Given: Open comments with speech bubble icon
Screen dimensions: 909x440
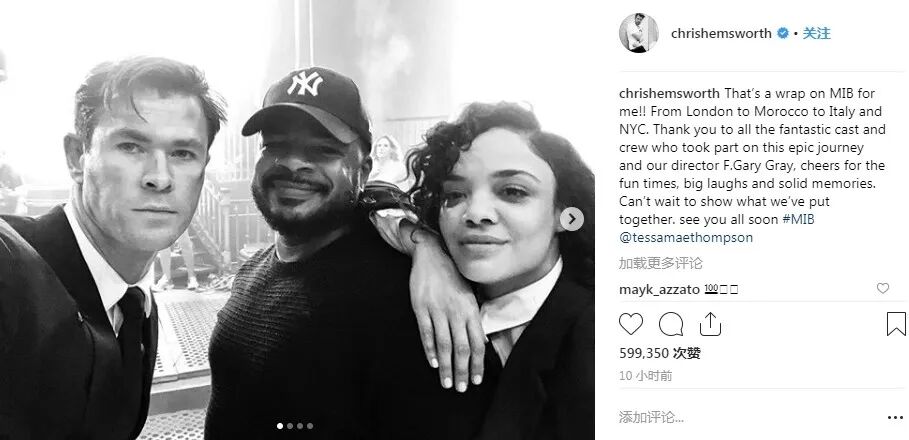Looking at the screenshot, I should coord(671,324).
